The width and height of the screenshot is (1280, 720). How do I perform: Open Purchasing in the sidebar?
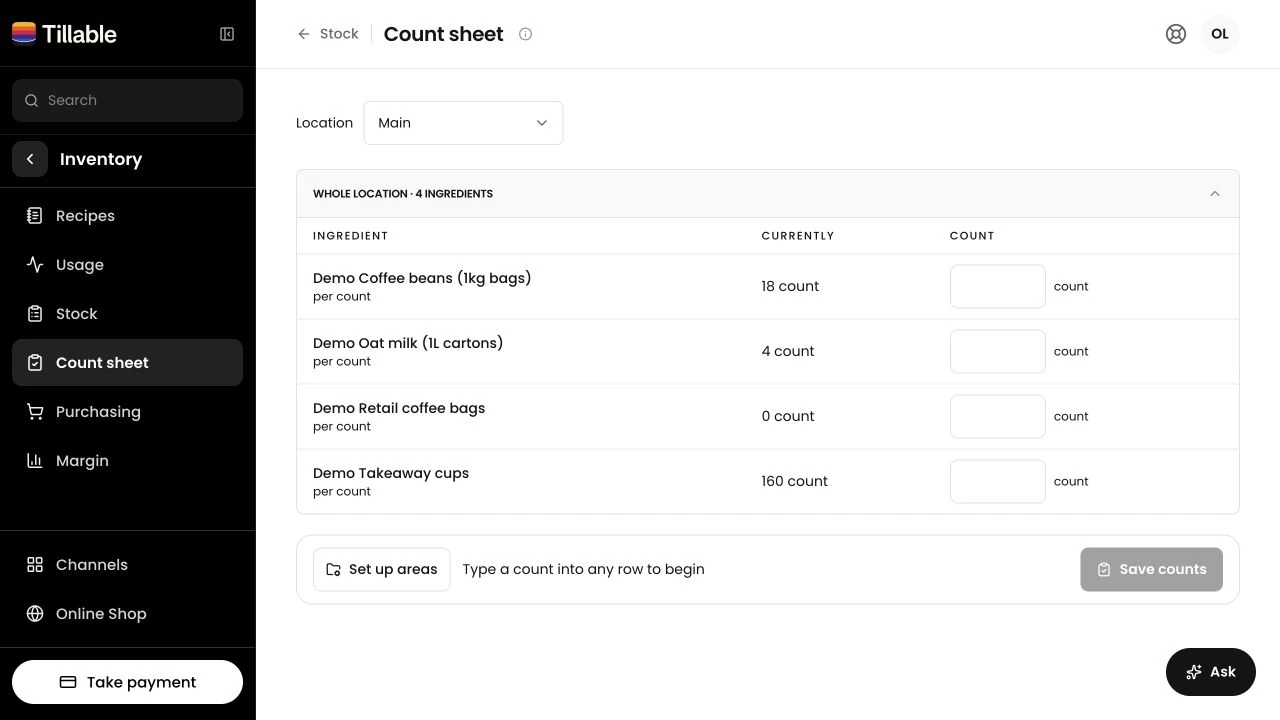[127, 412]
